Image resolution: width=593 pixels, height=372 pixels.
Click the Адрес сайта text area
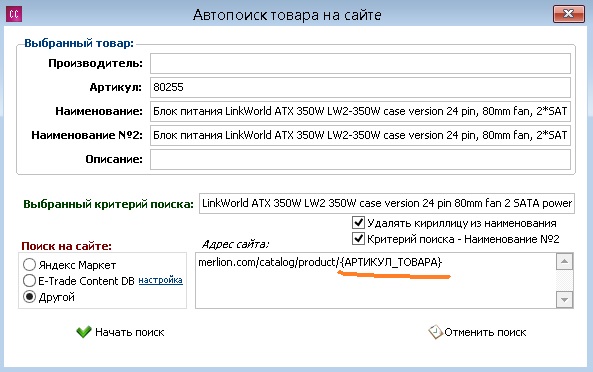[376, 281]
